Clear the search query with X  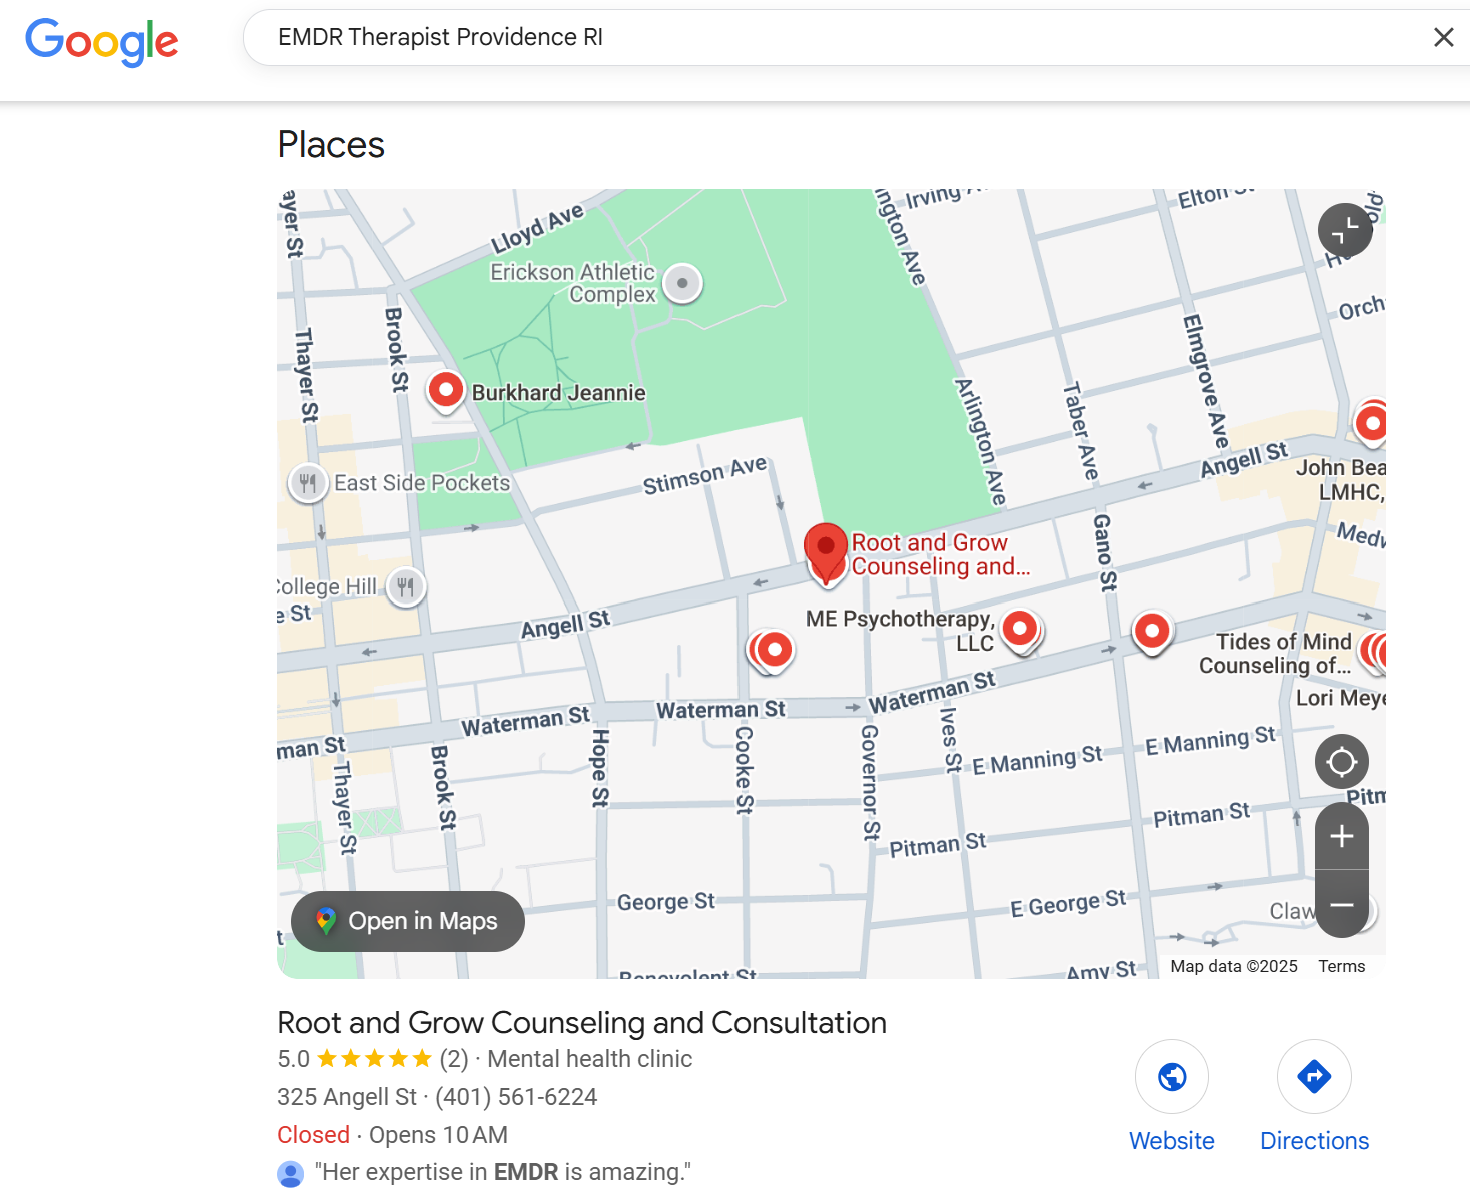coord(1443,38)
